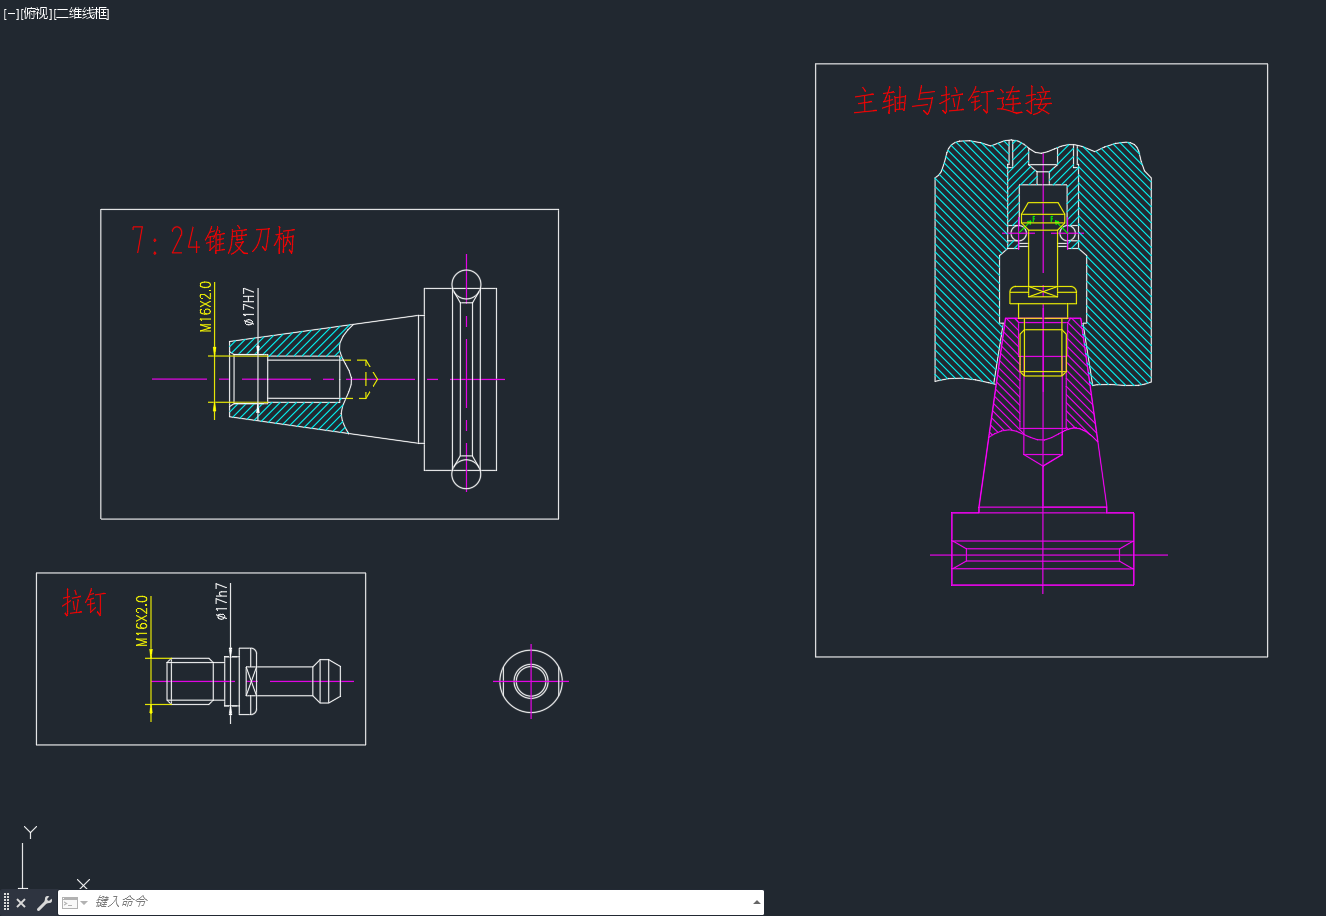Select the 拉钉 title text
This screenshot has height=916, width=1326.
tap(83, 602)
